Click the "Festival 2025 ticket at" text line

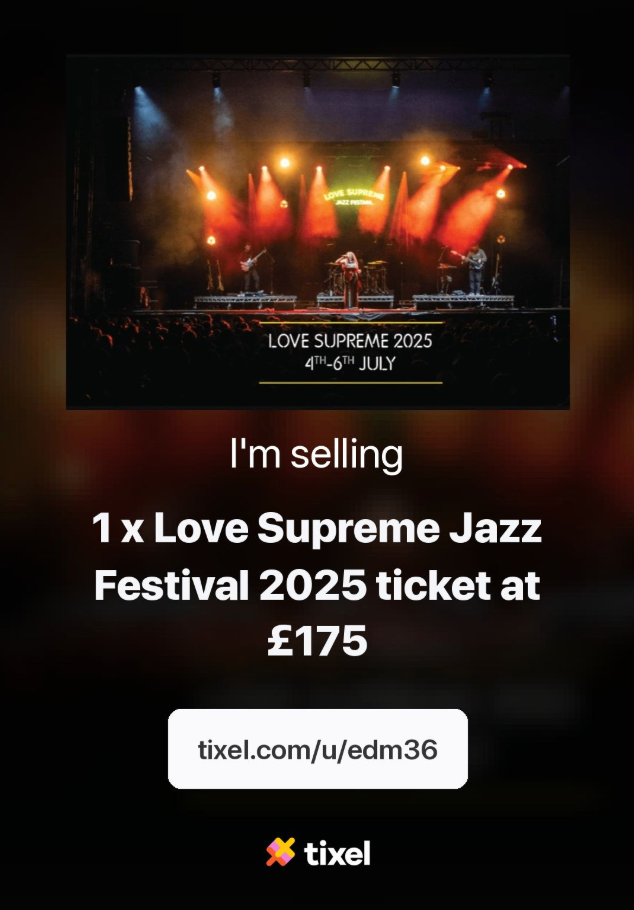click(x=317, y=586)
